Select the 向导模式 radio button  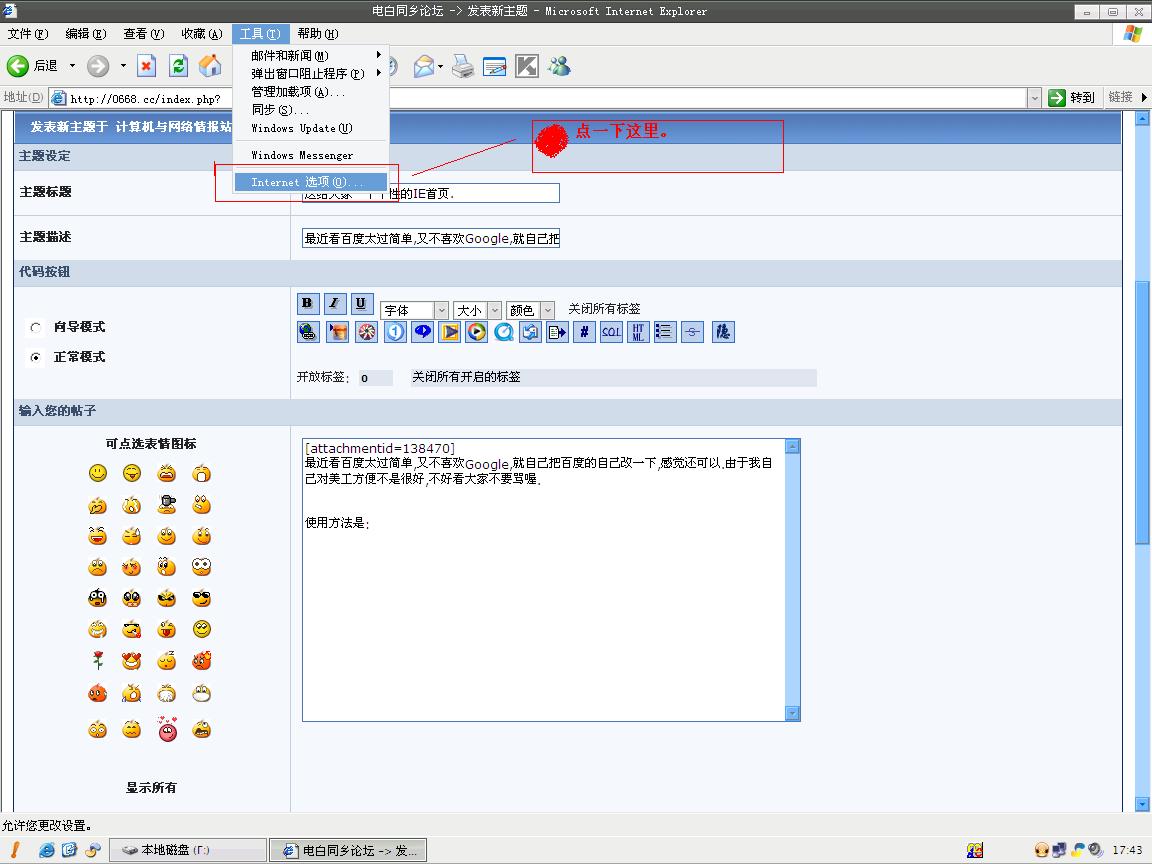(36, 327)
